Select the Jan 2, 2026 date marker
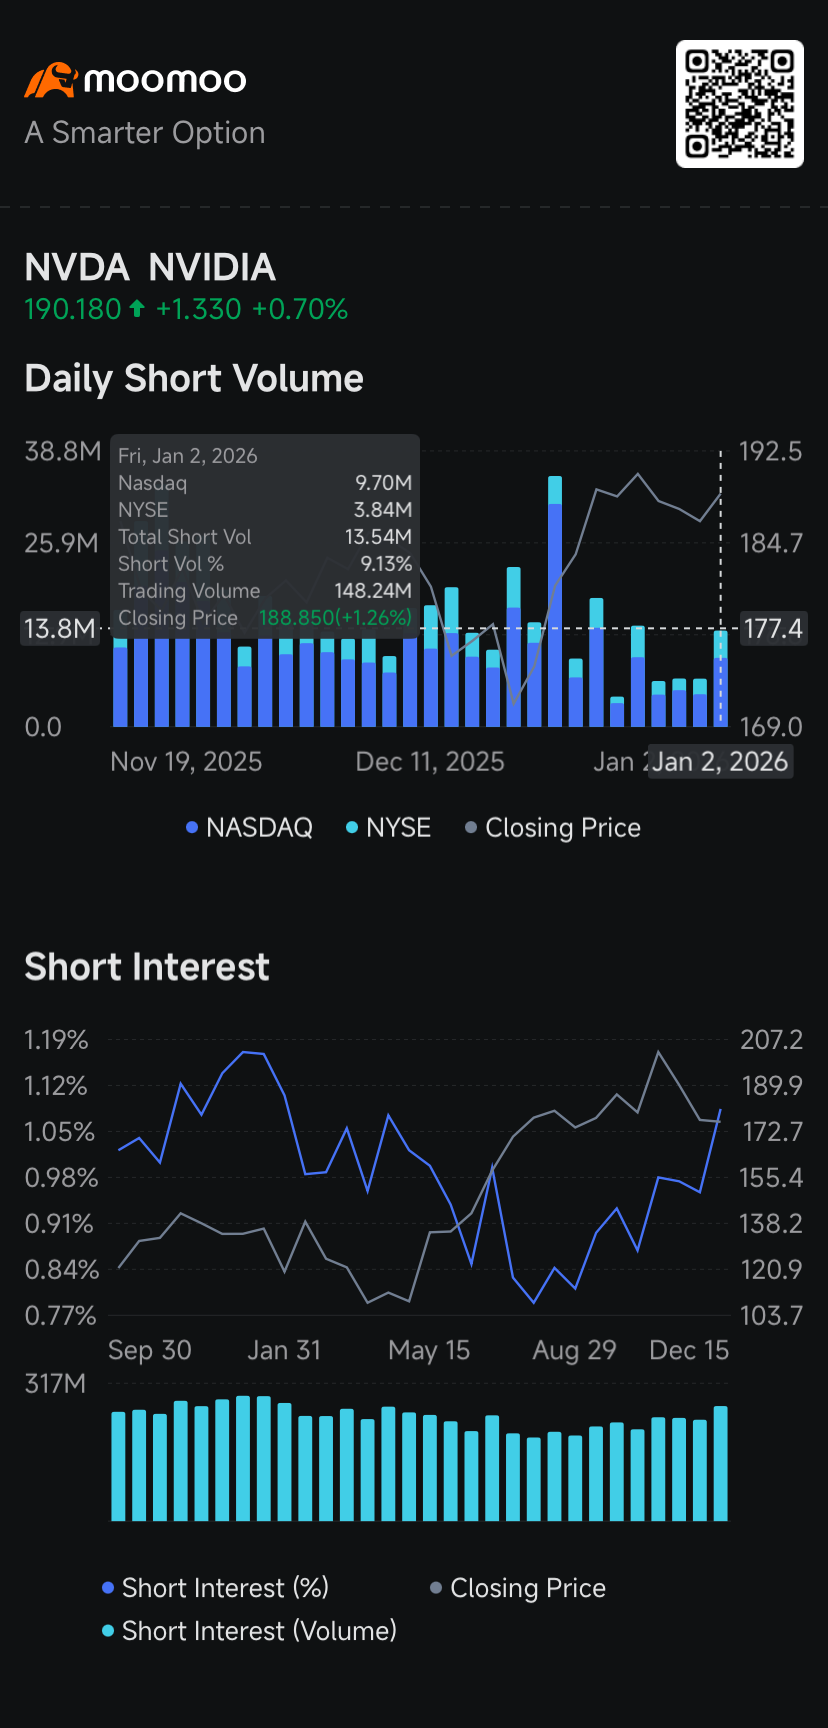The height and width of the screenshot is (1728, 828). (x=720, y=762)
